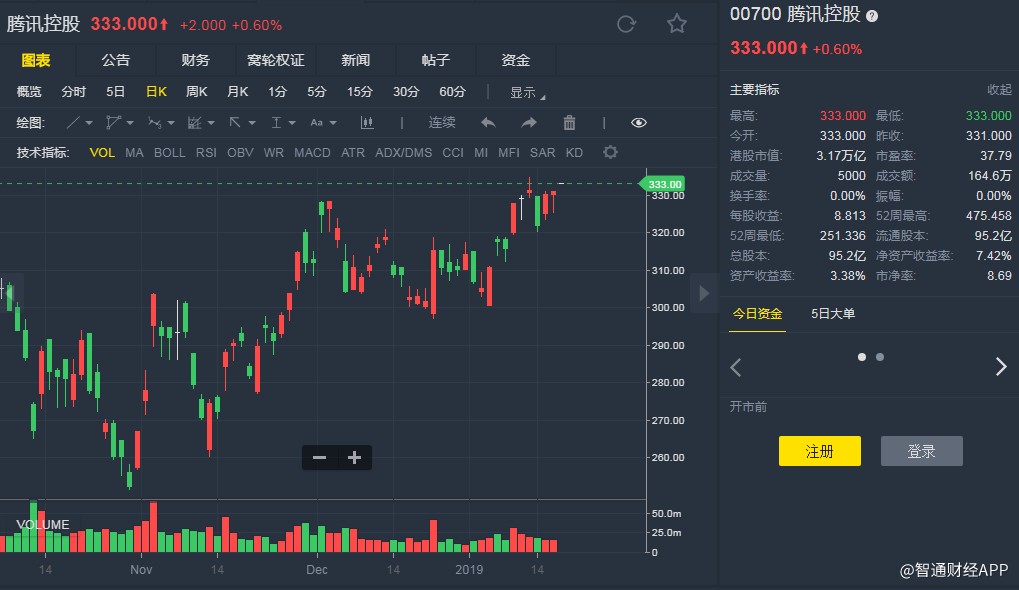Delete drawings with the trash icon
Image resolution: width=1019 pixels, height=590 pixels.
[x=569, y=122]
